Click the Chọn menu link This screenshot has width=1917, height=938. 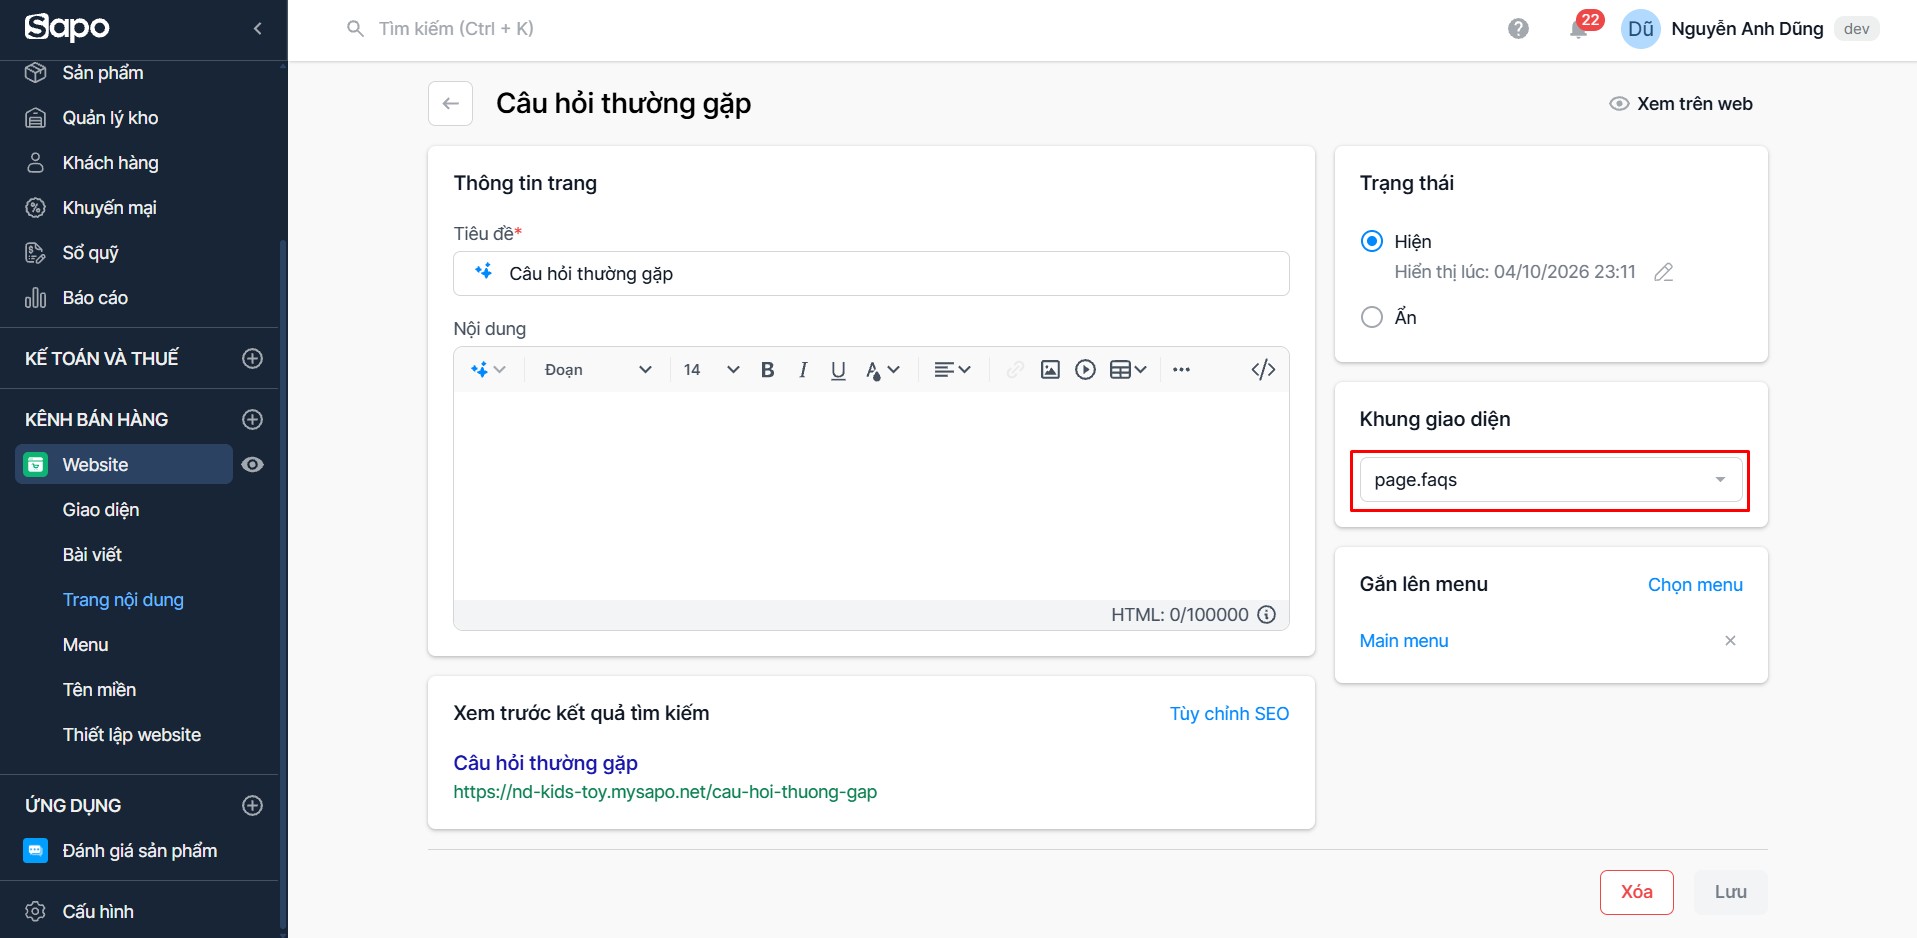(1695, 585)
